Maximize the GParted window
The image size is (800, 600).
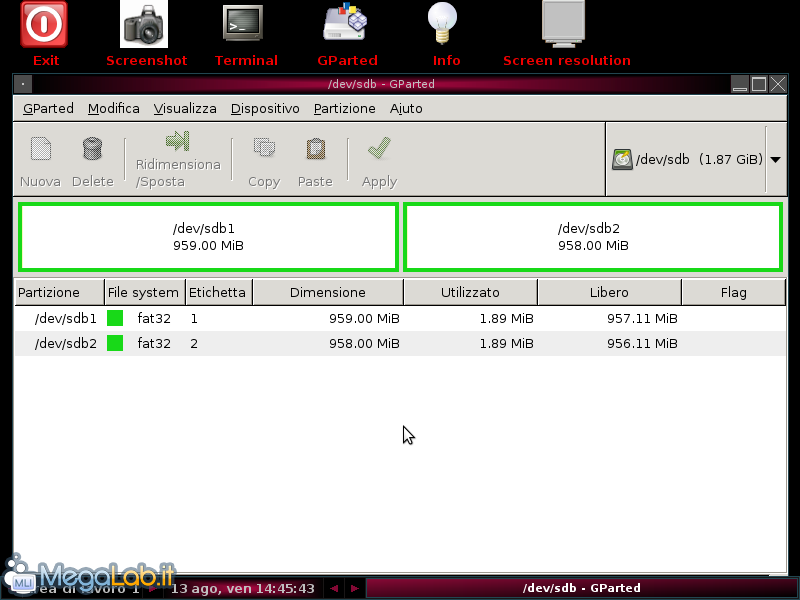coord(759,84)
